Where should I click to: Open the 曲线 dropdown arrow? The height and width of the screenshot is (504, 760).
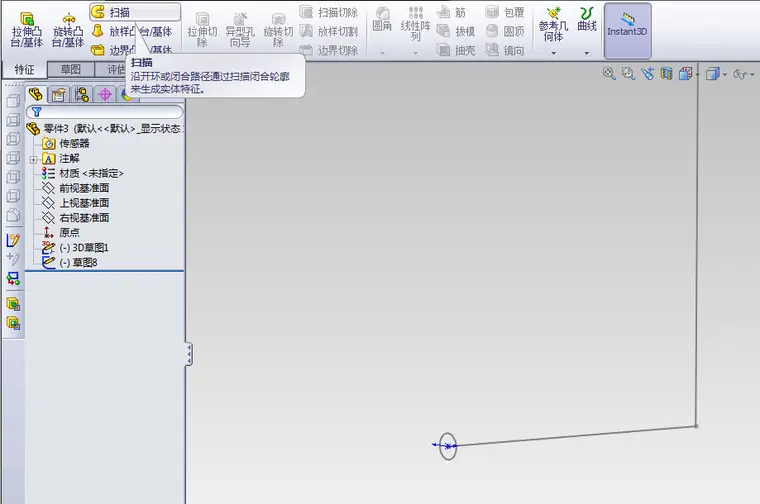(586, 53)
